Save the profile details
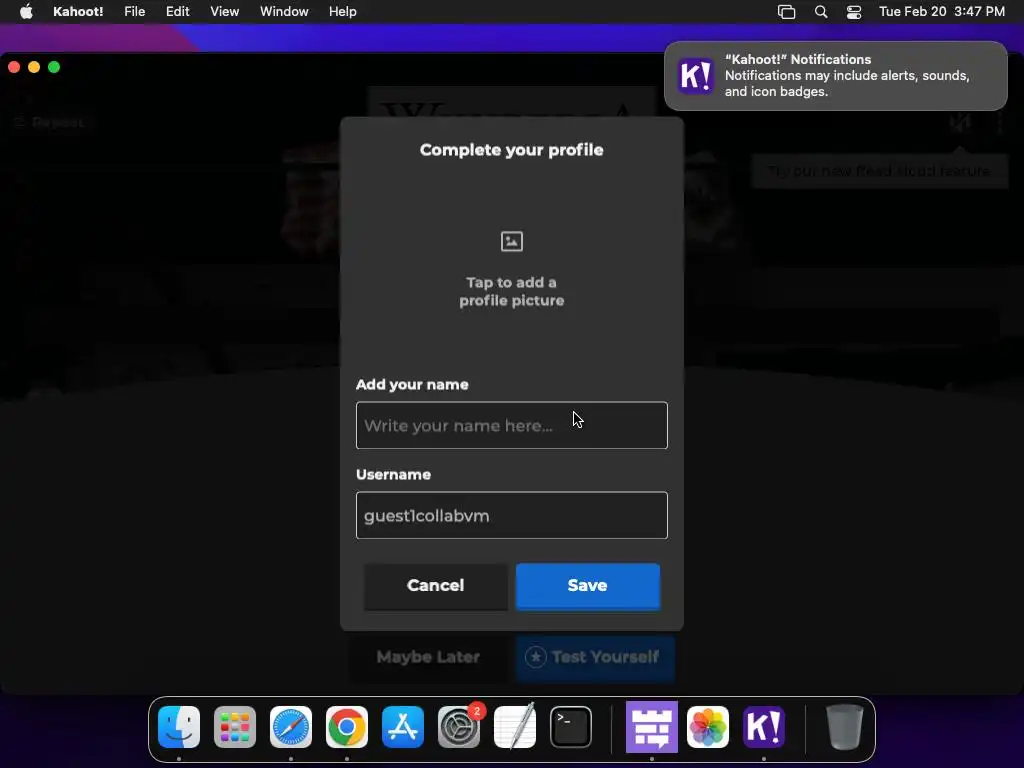Viewport: 1024px width, 768px height. pos(588,586)
